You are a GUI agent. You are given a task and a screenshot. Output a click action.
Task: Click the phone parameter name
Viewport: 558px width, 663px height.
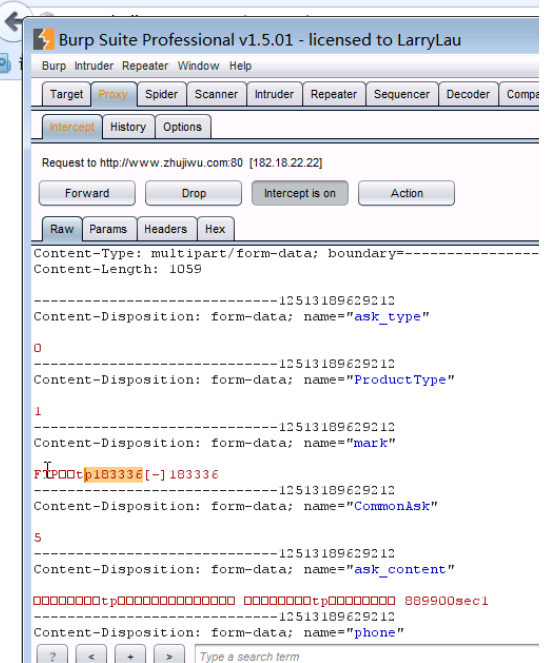pyautogui.click(x=375, y=633)
